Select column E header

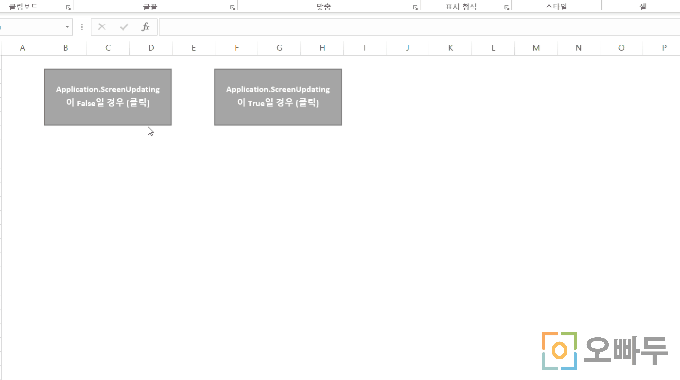193,48
